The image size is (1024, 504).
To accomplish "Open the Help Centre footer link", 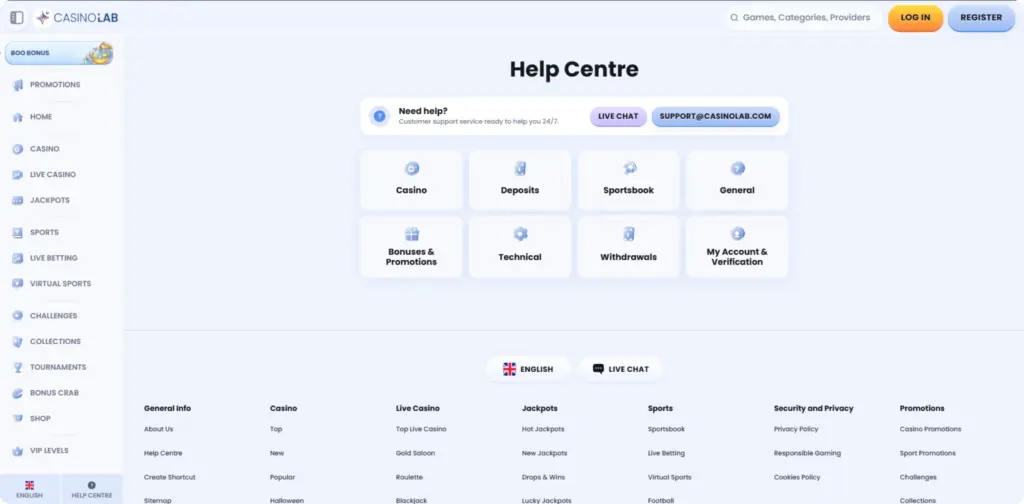I will (x=163, y=453).
